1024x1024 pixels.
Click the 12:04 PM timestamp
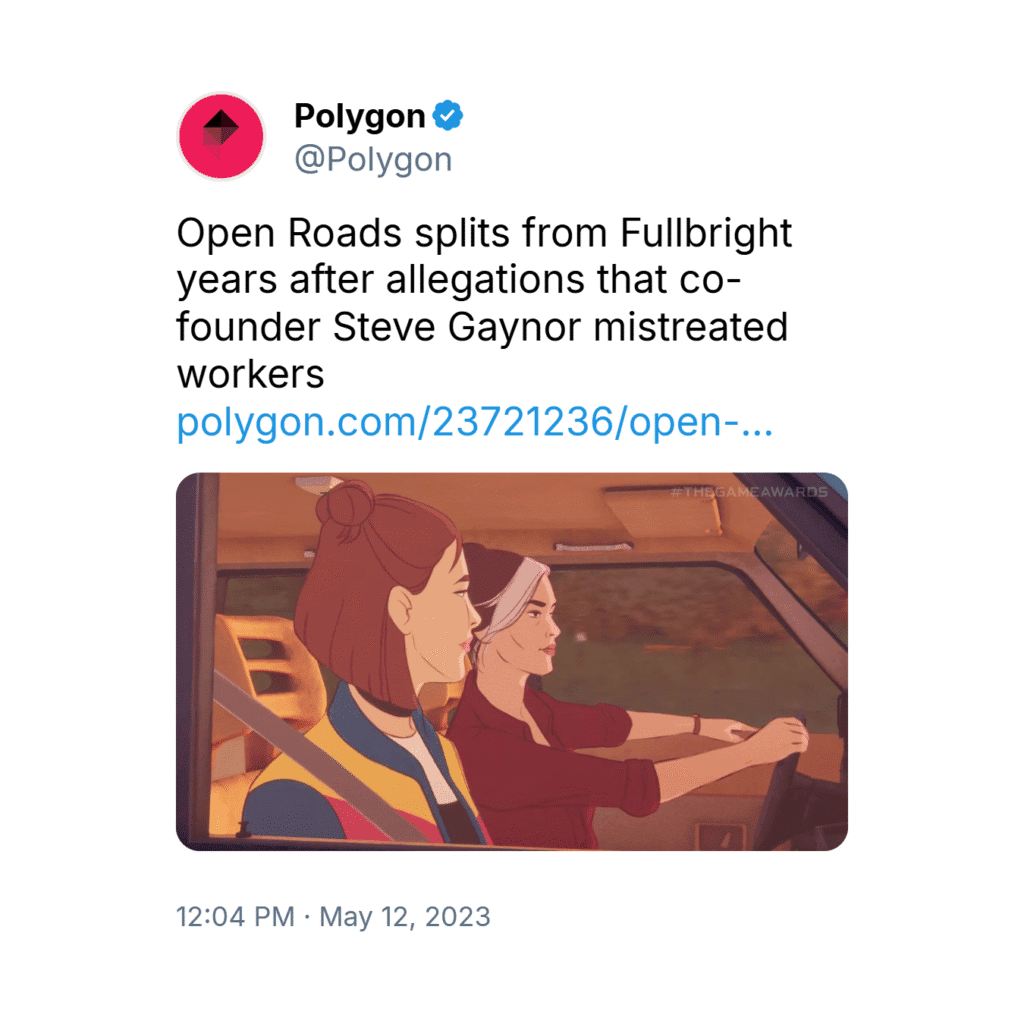pos(235,916)
